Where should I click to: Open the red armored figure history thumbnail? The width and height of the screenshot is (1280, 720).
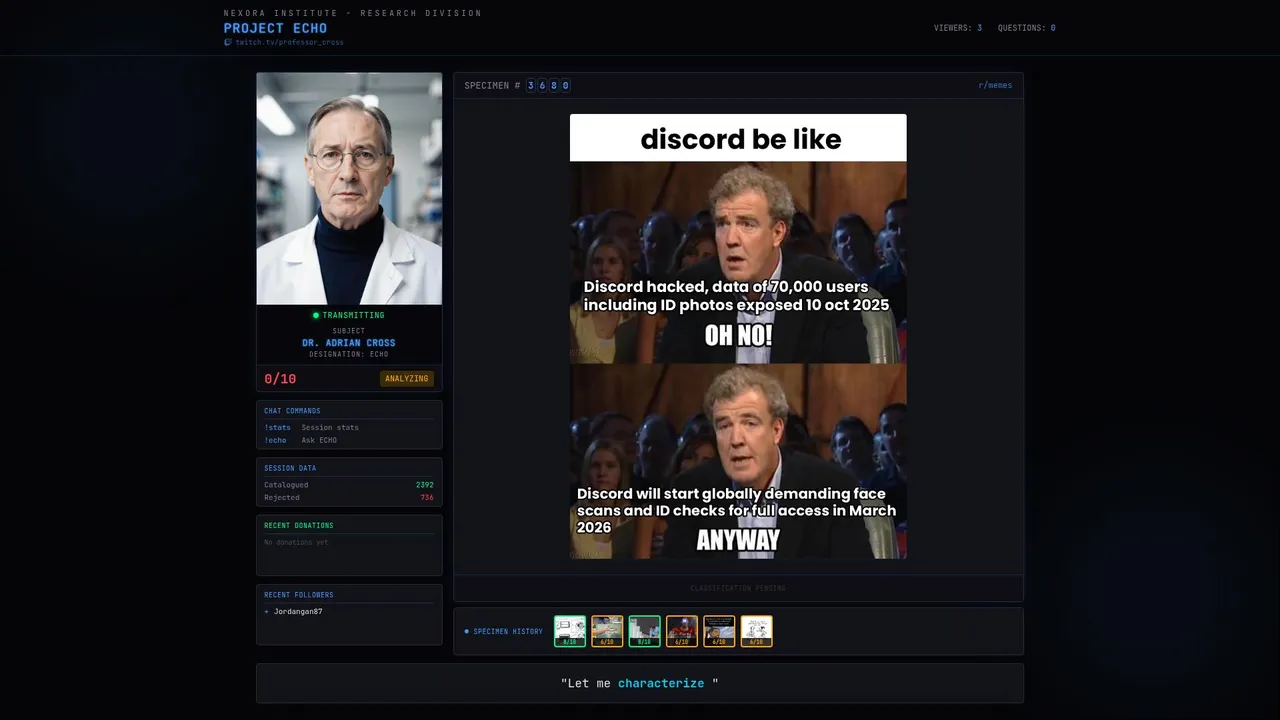(682, 631)
